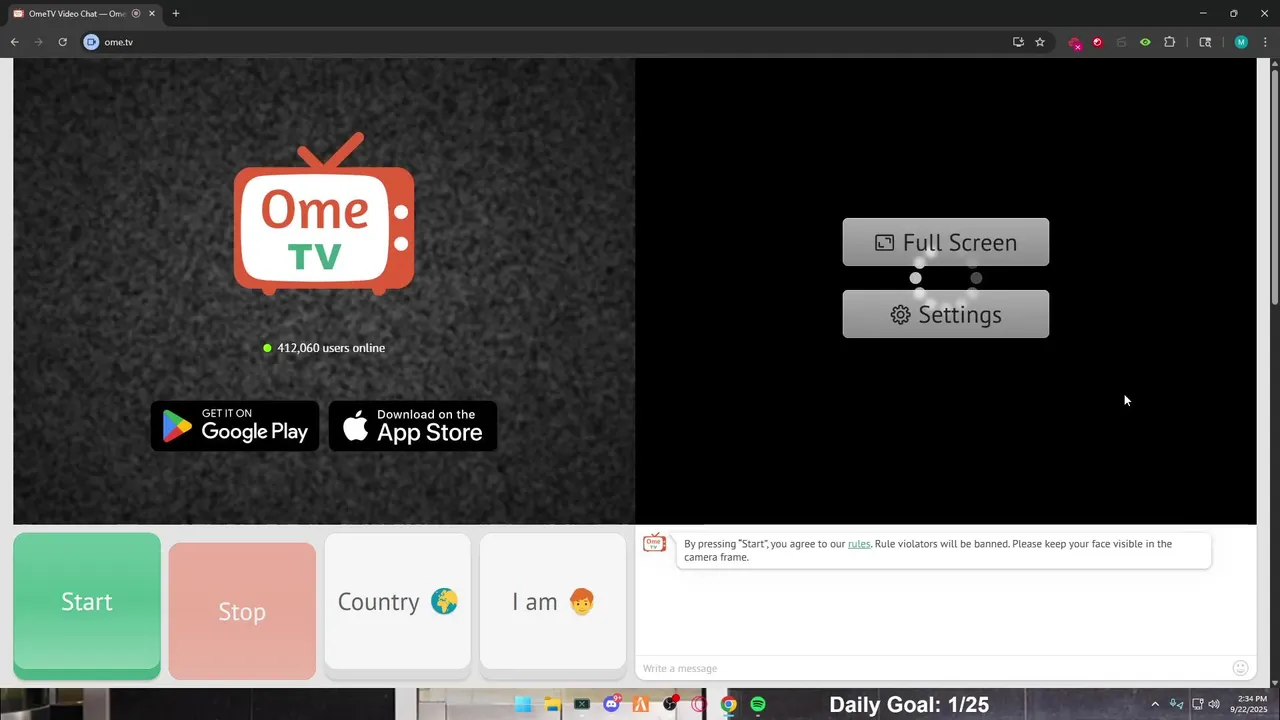Image resolution: width=1280 pixels, height=720 pixels.
Task: Switch to Chrome in the taskbar
Action: click(x=729, y=704)
